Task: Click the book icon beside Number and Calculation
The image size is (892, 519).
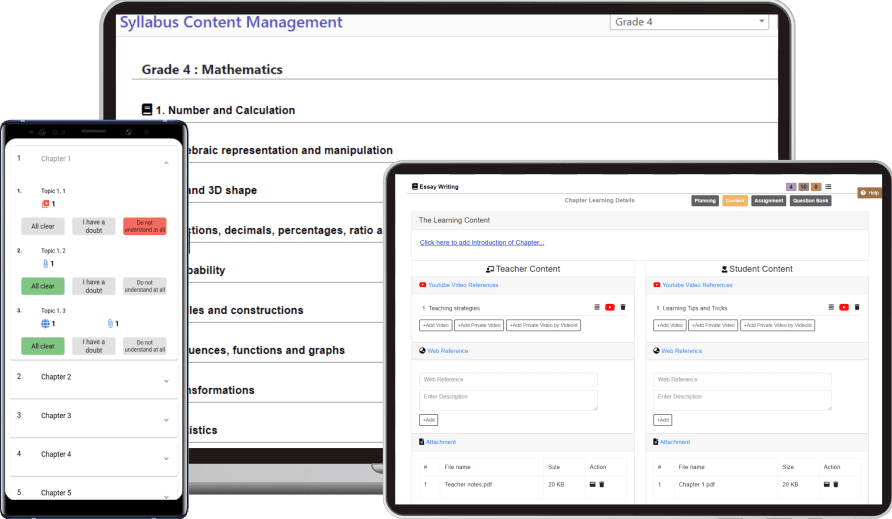Action: pos(147,109)
